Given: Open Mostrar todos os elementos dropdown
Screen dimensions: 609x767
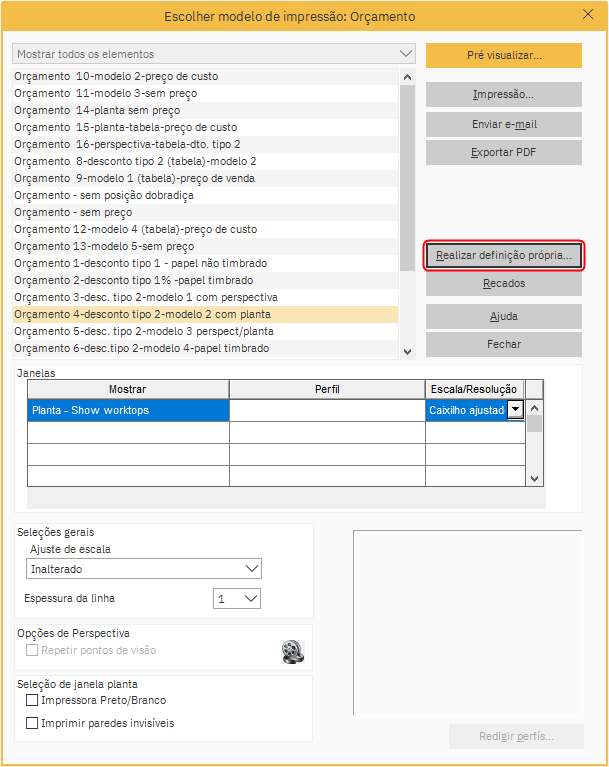Looking at the screenshot, I should [x=214, y=54].
